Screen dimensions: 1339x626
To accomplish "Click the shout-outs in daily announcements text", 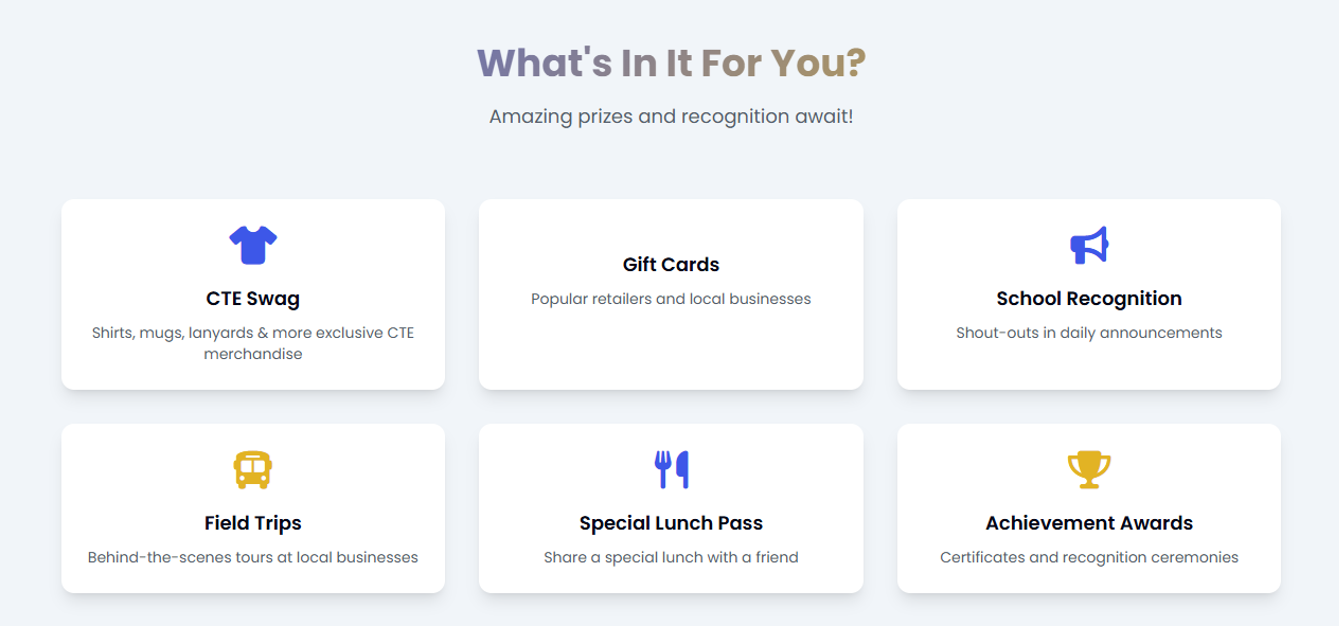I will click(x=1089, y=333).
